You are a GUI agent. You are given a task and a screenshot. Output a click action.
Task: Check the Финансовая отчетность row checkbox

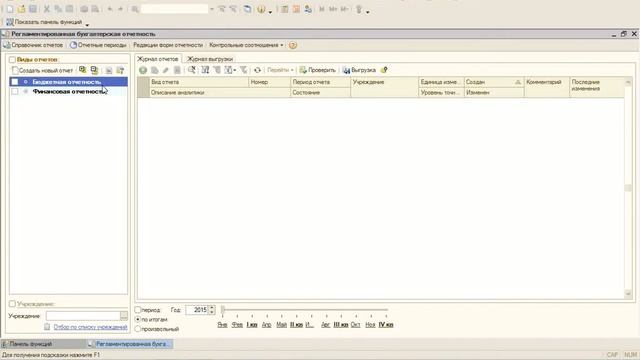pyautogui.click(x=15, y=92)
